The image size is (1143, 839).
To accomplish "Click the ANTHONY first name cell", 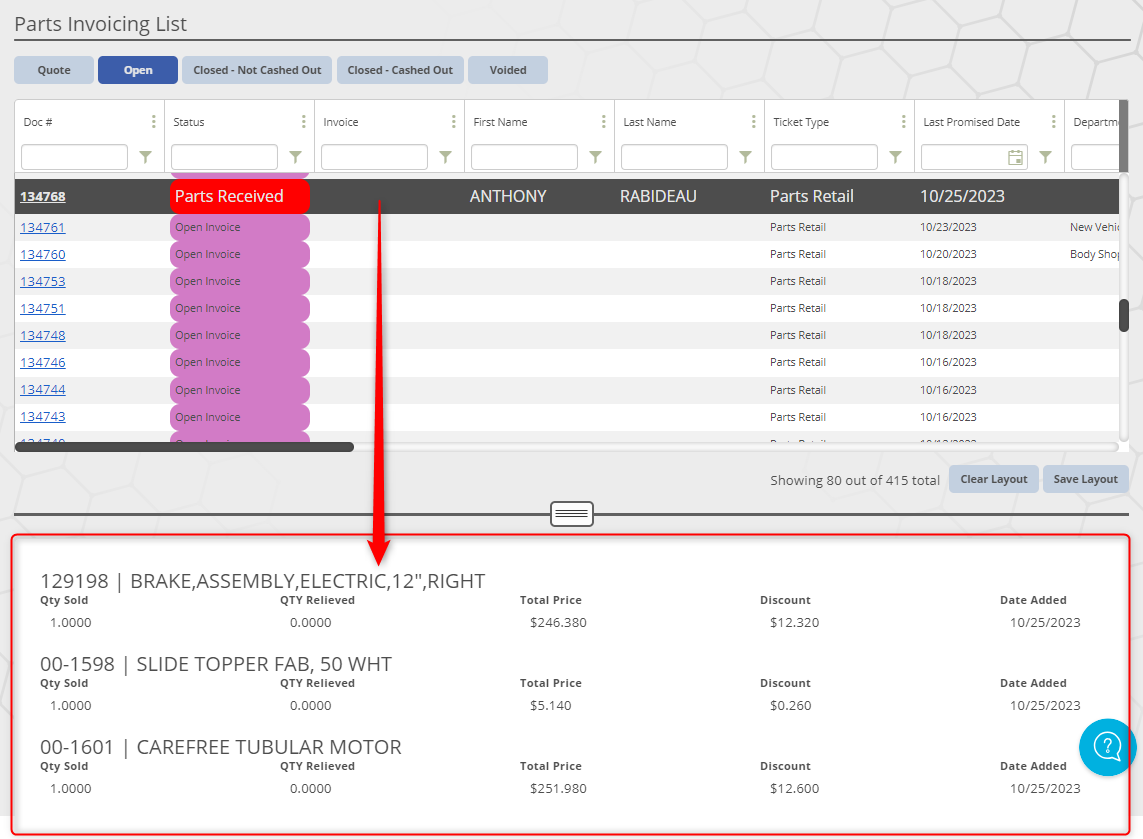I will [x=508, y=196].
